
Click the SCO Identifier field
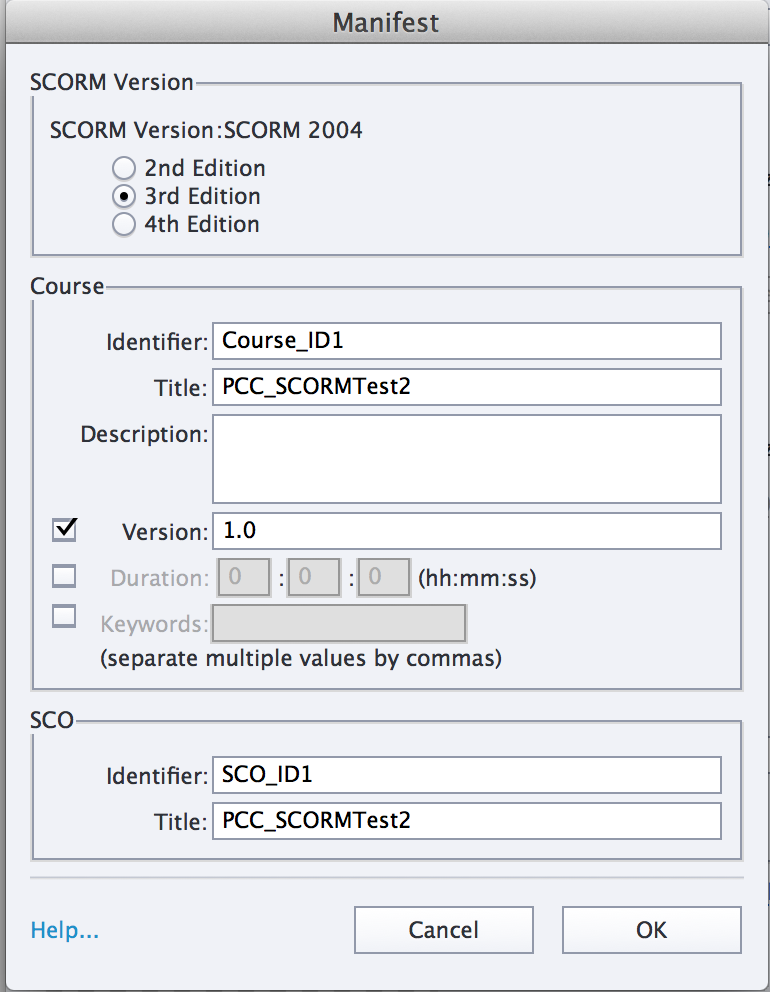pyautogui.click(x=466, y=775)
